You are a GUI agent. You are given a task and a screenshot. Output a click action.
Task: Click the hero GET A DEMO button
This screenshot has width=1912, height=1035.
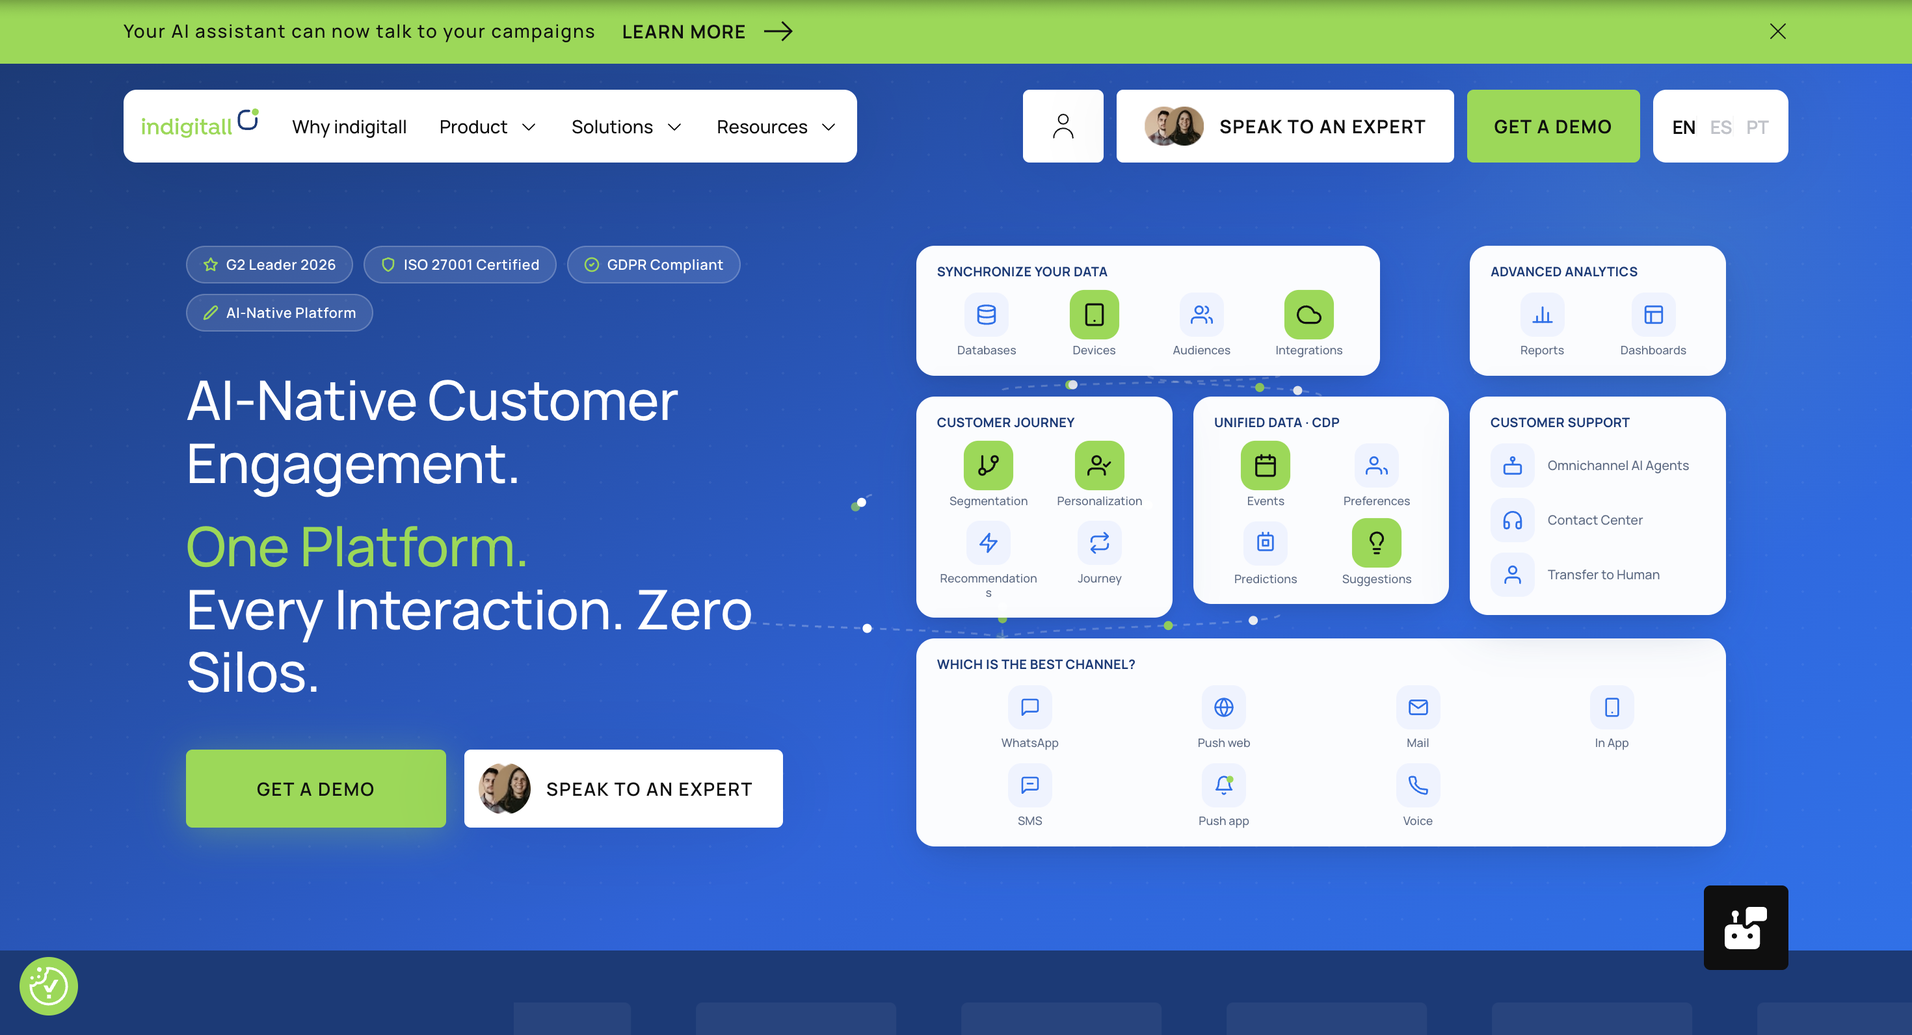[x=316, y=788]
